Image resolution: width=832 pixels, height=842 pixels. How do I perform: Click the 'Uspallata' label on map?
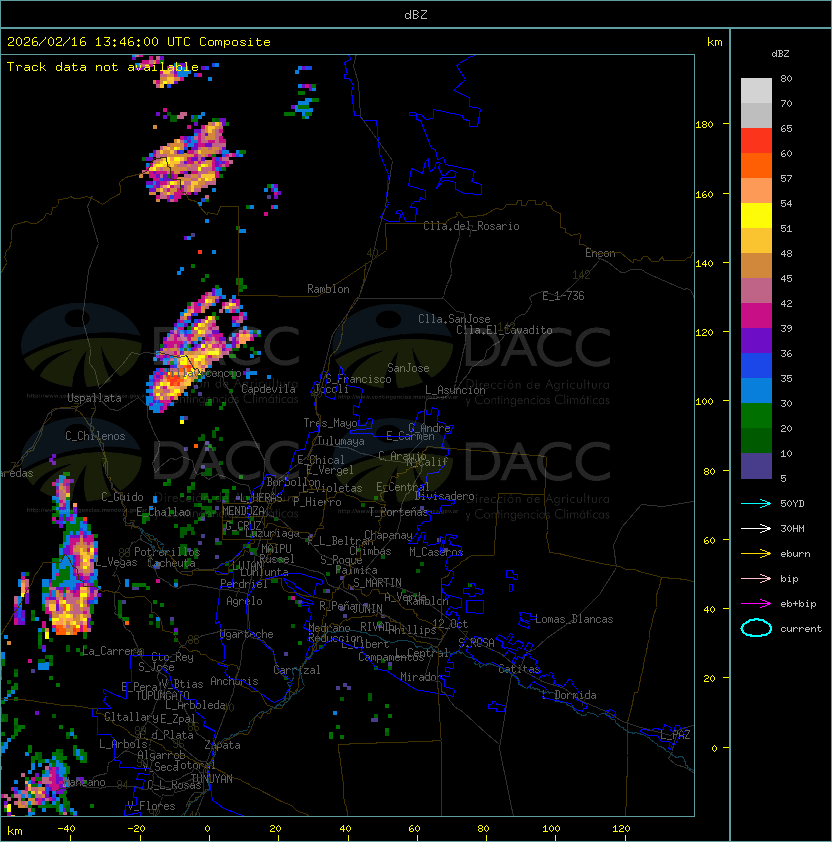tap(94, 398)
